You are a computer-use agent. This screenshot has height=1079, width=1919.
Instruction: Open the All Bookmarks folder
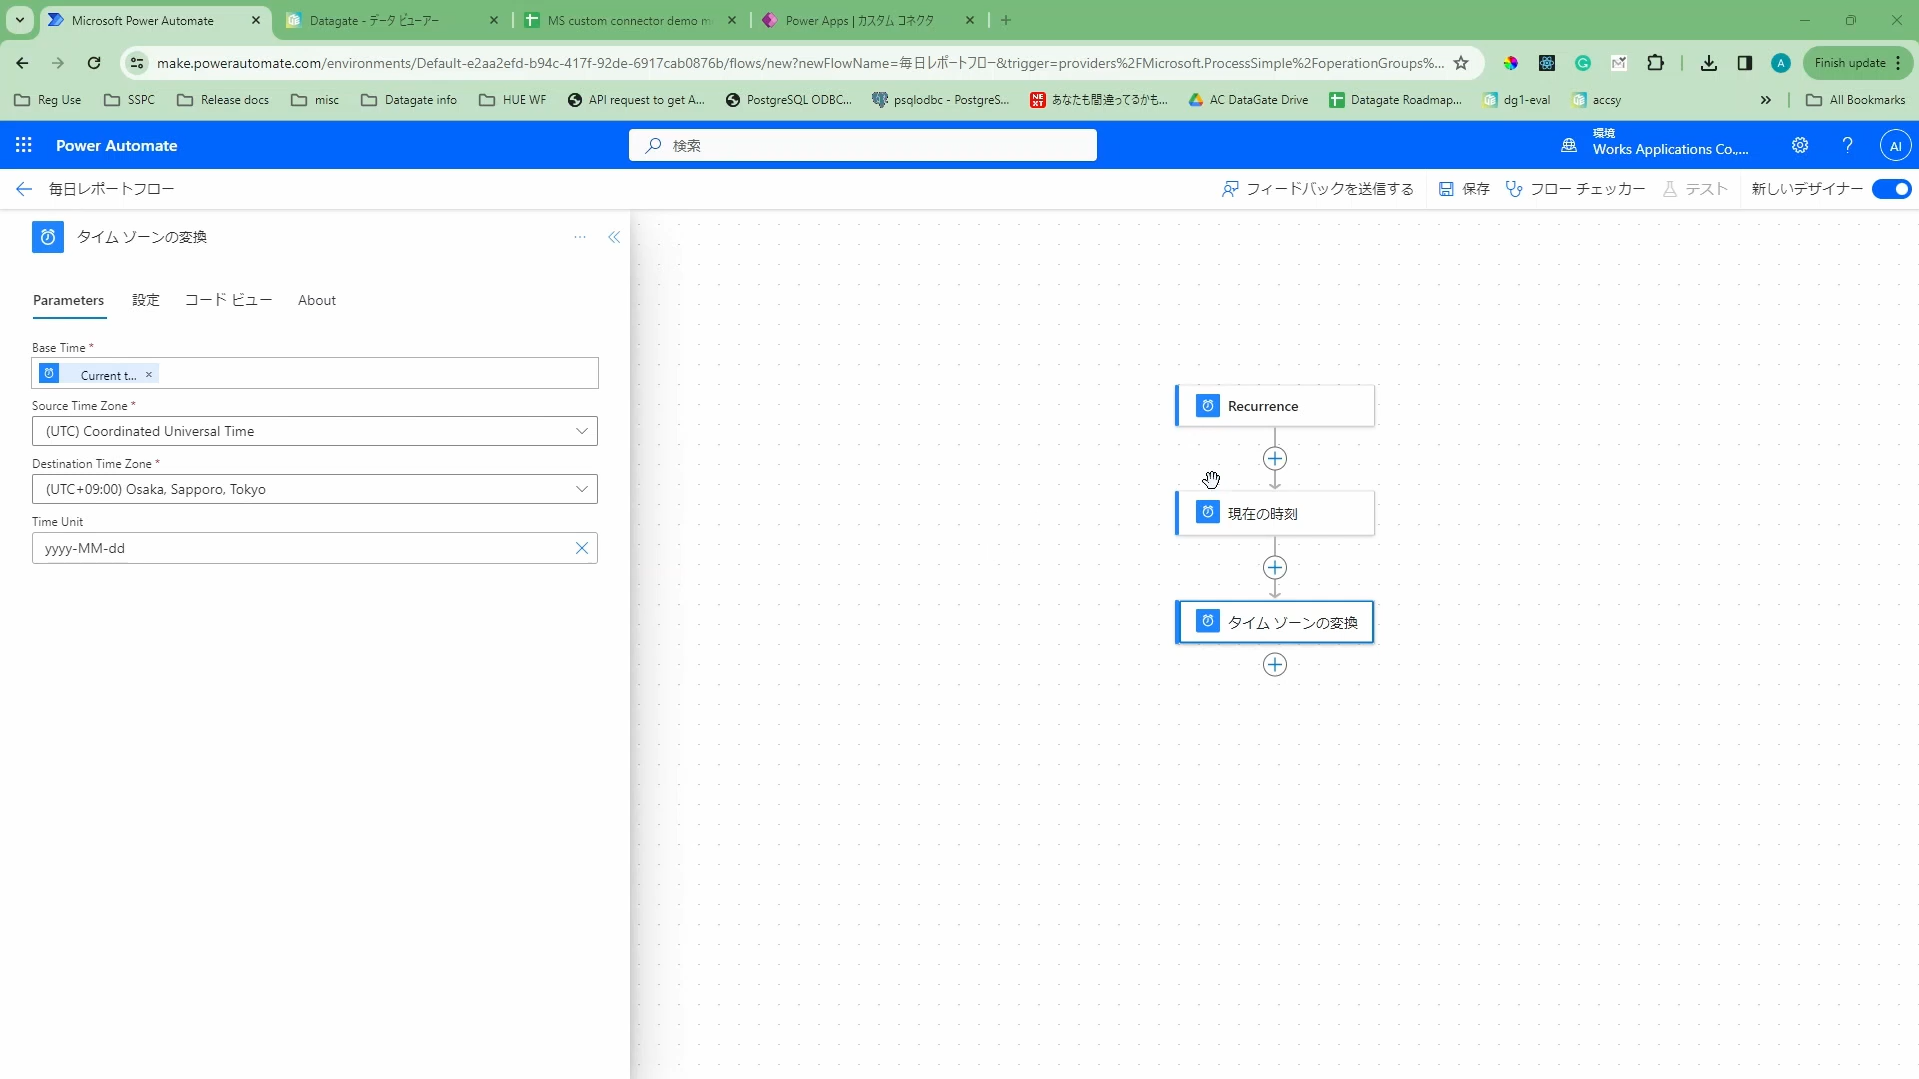coord(1856,100)
